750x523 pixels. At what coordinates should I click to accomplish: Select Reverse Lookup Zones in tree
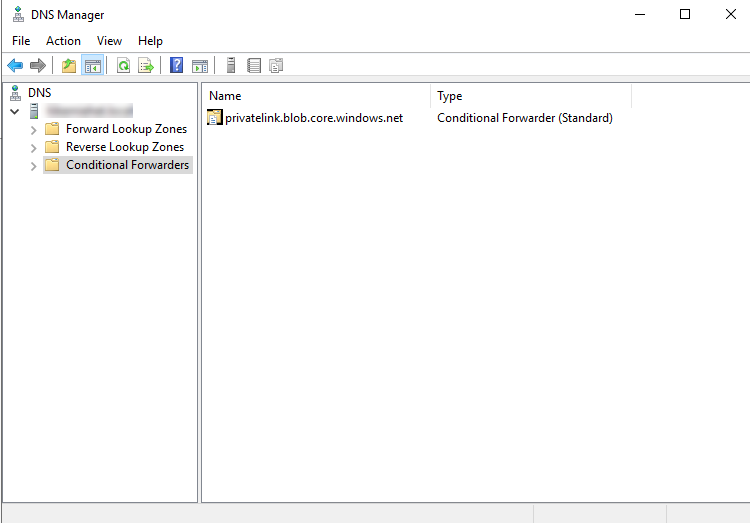point(125,146)
